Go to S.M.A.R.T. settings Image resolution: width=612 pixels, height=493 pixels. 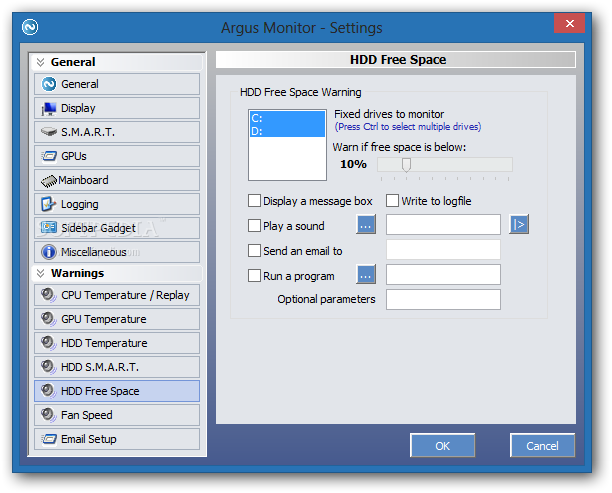pyautogui.click(x=117, y=132)
